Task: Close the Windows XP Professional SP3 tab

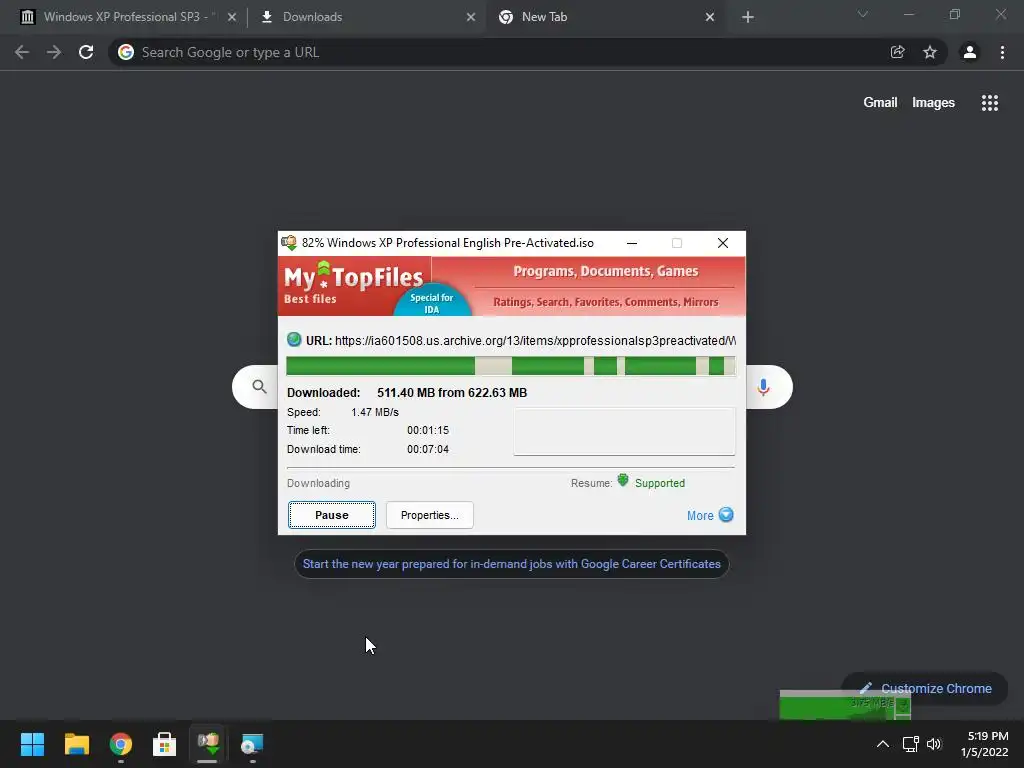Action: (232, 17)
